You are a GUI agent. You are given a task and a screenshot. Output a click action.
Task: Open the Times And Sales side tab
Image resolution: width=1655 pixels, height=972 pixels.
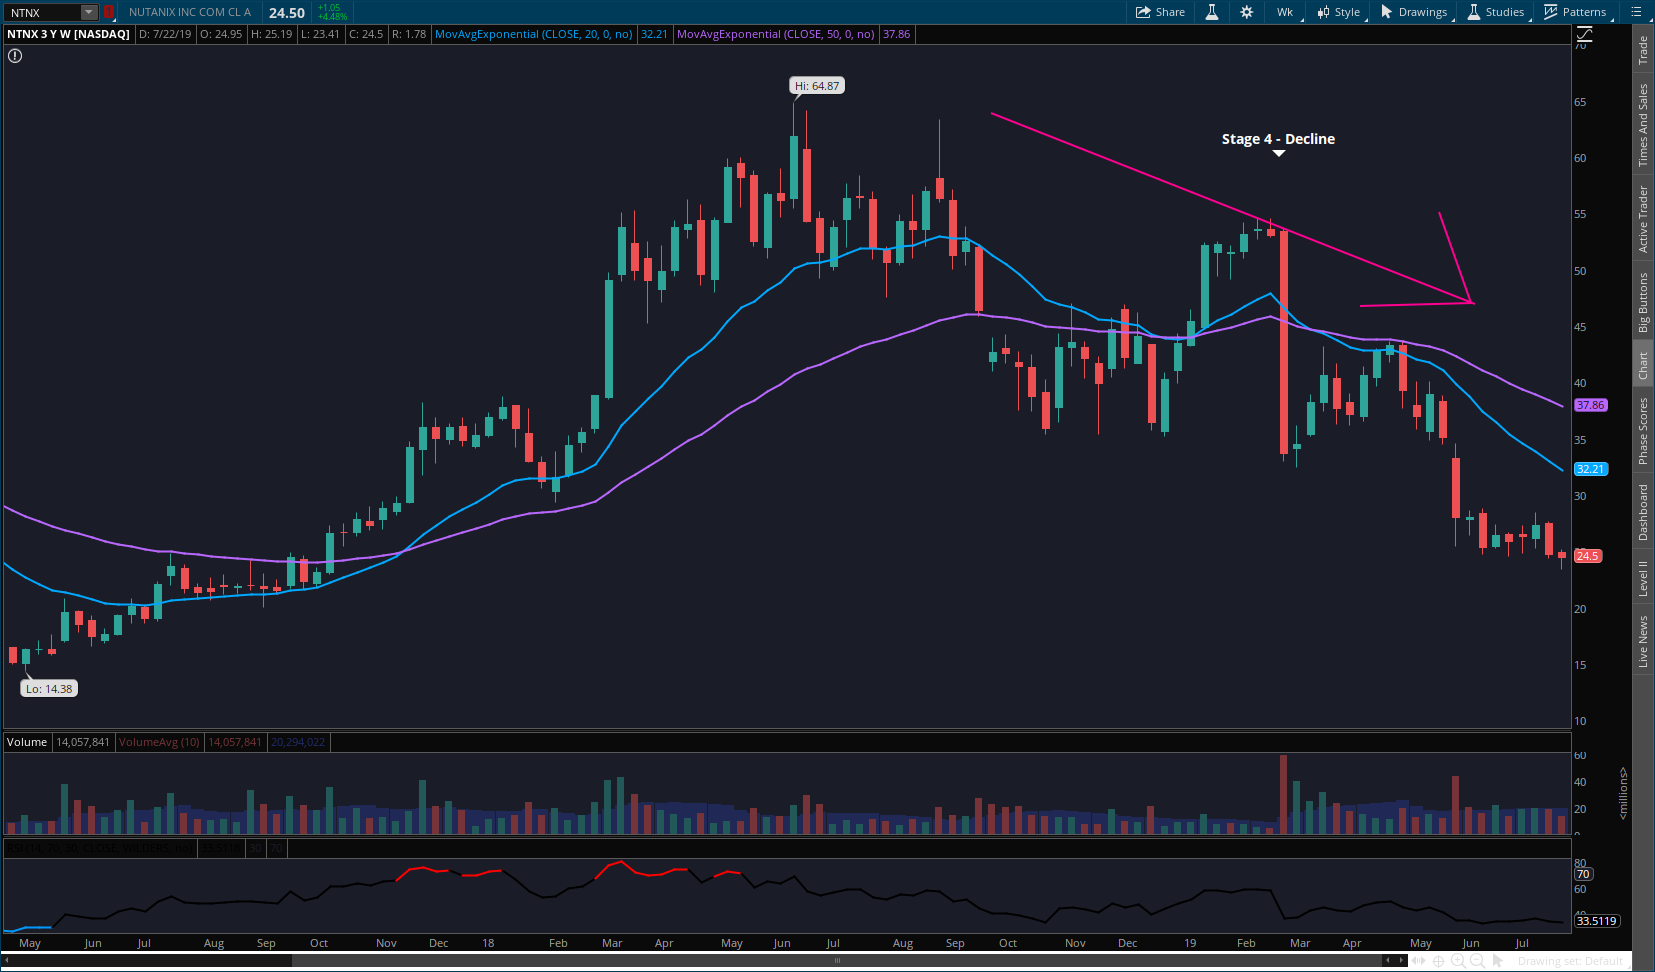1643,125
